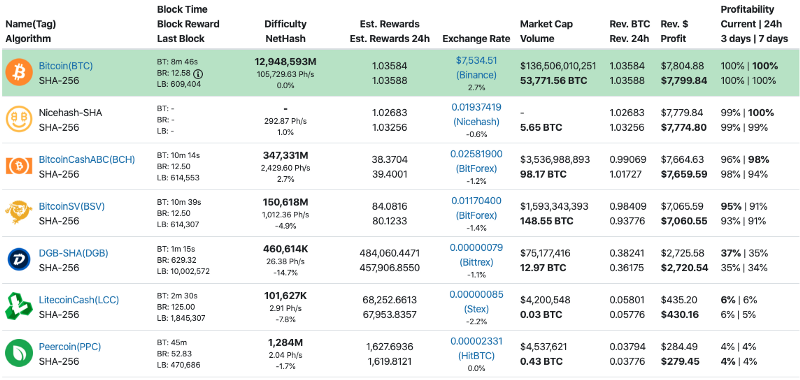Screen dimensions: 800x380
Task: Click the block reward info icon
Action: pos(198,74)
